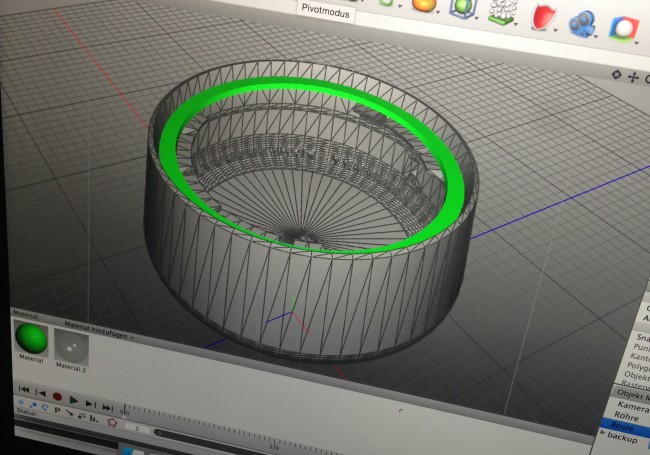Image resolution: width=650 pixels, height=455 pixels.
Task: Expand the arrow beside the orange object icon
Action: (438, 12)
